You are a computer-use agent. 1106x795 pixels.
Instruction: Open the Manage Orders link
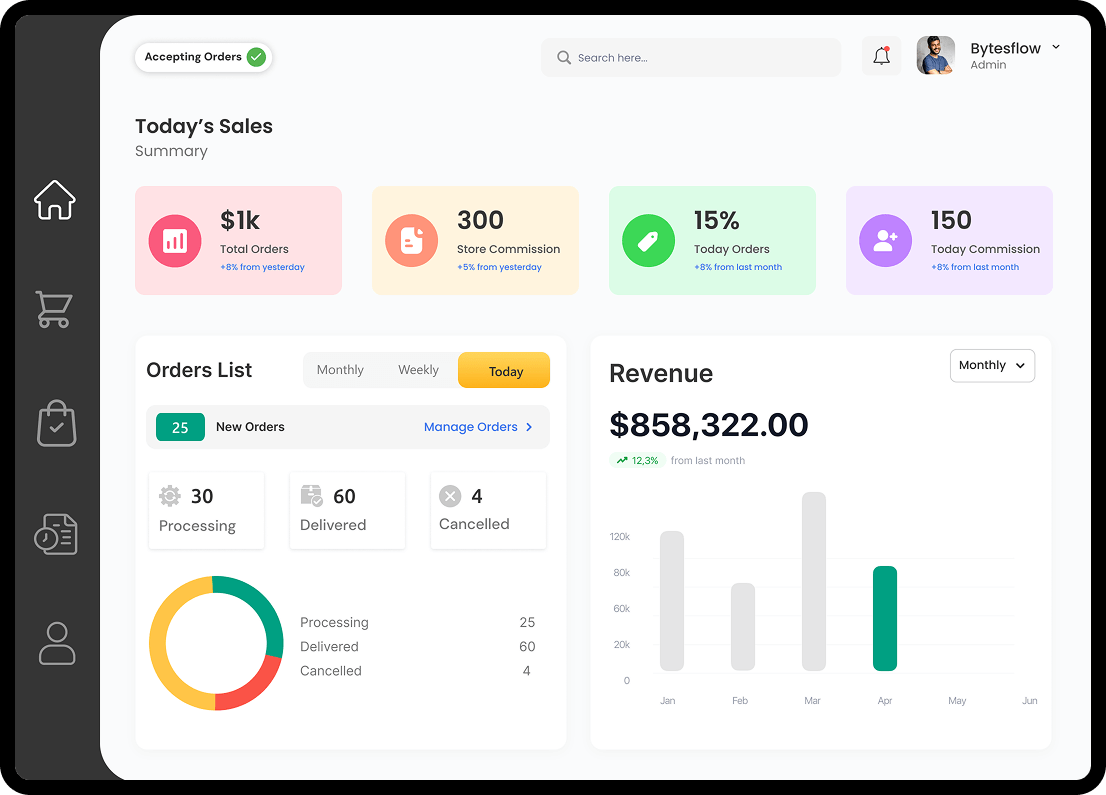coord(478,427)
